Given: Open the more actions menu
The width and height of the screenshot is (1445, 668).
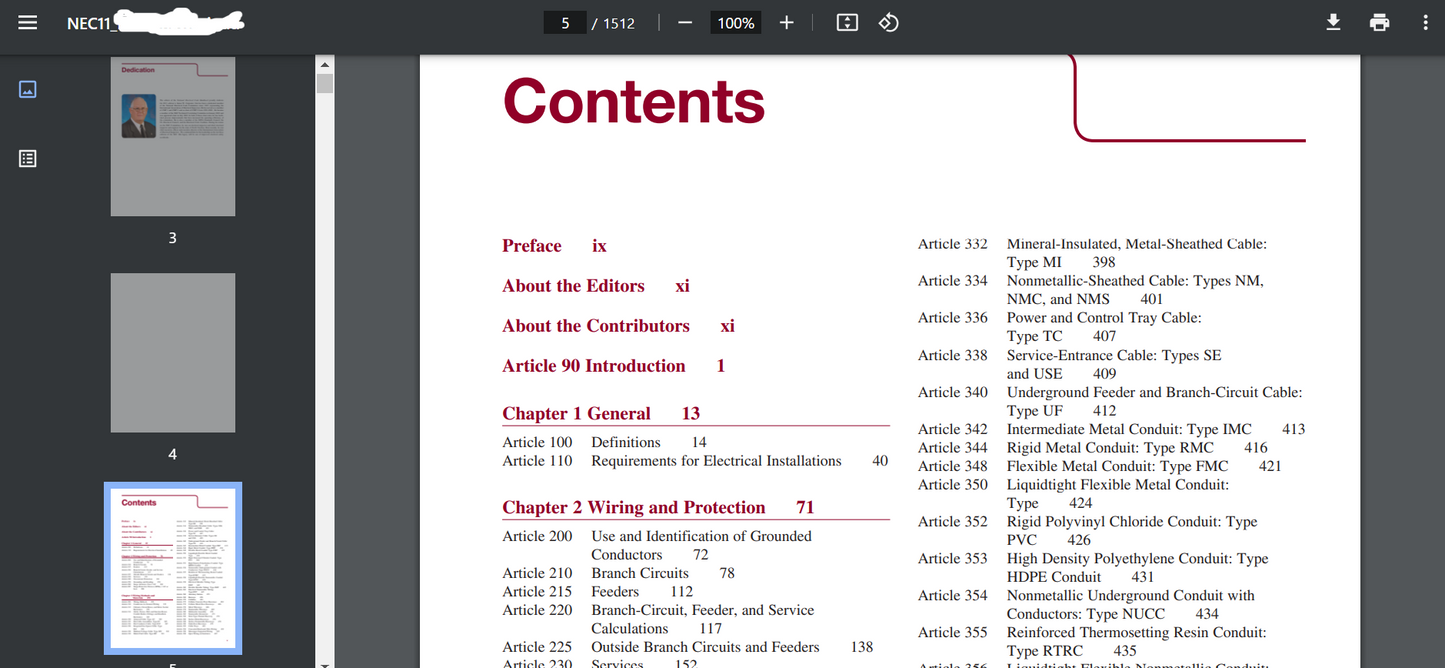Looking at the screenshot, I should [1424, 22].
